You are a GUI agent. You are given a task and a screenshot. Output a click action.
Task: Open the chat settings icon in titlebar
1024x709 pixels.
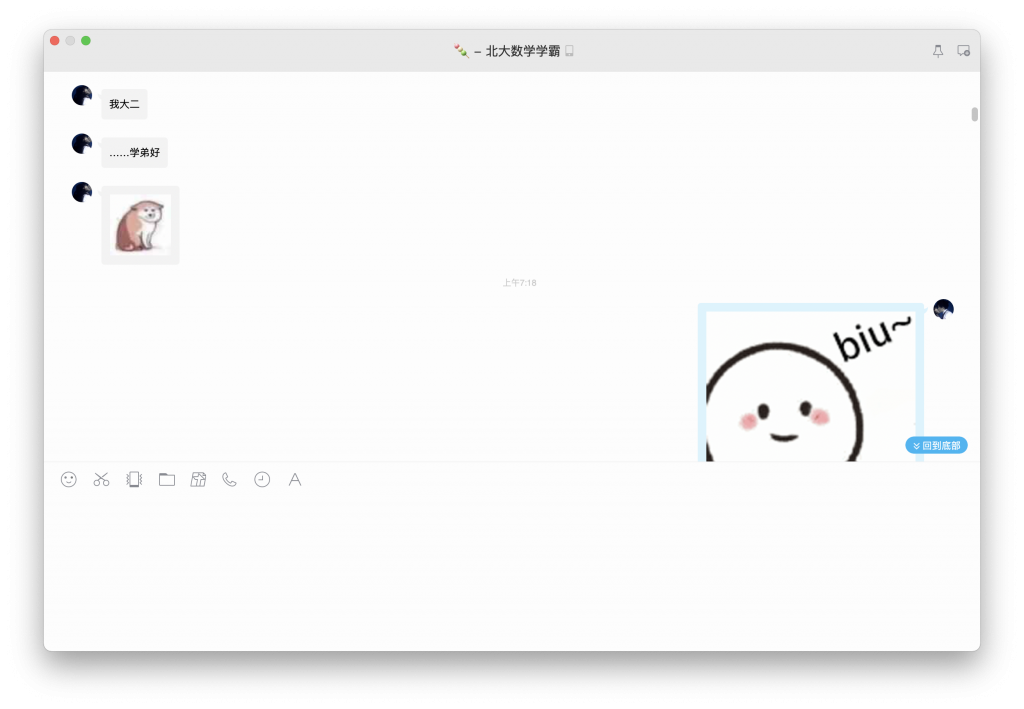963,49
